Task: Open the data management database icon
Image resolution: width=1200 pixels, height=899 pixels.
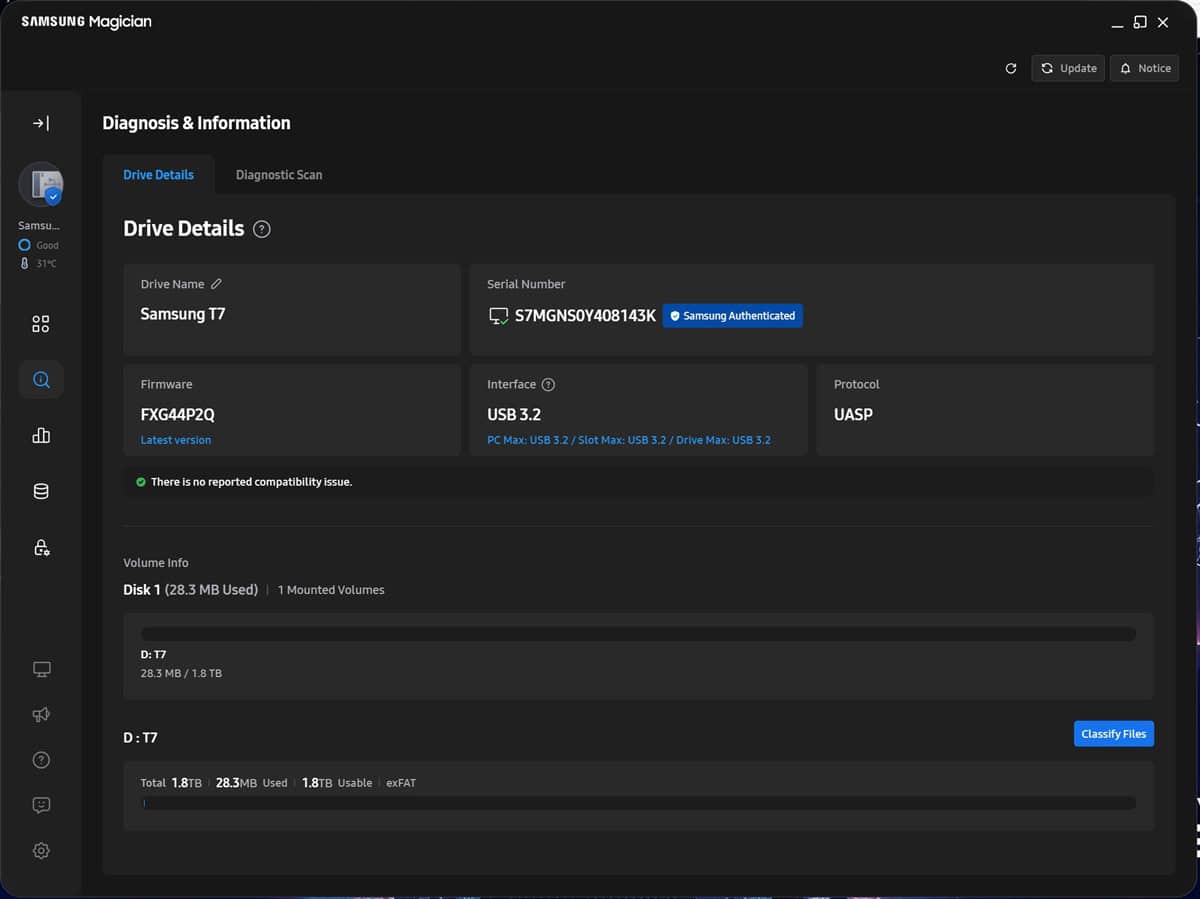Action: (41, 491)
